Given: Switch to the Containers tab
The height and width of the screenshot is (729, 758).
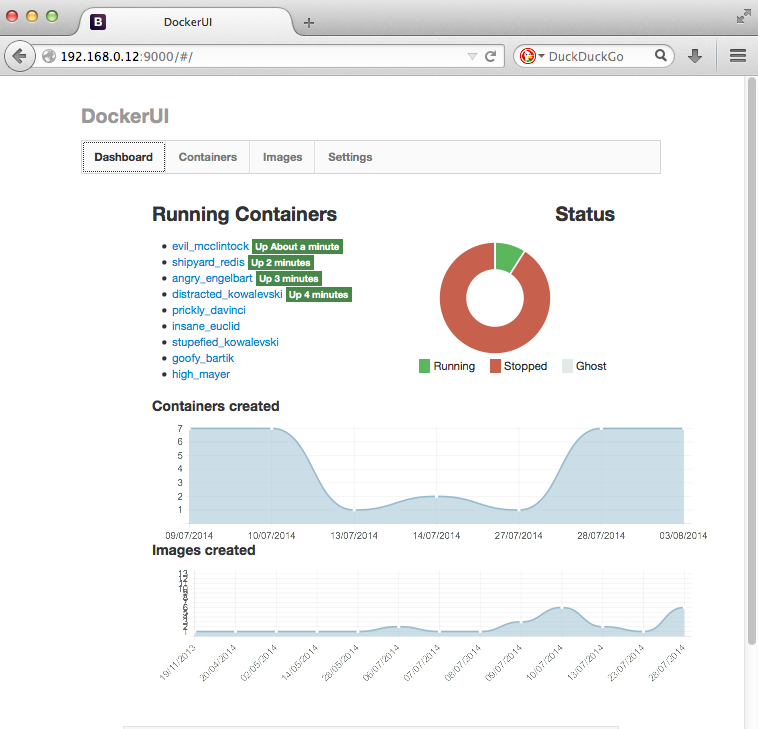Looking at the screenshot, I should (x=208, y=157).
